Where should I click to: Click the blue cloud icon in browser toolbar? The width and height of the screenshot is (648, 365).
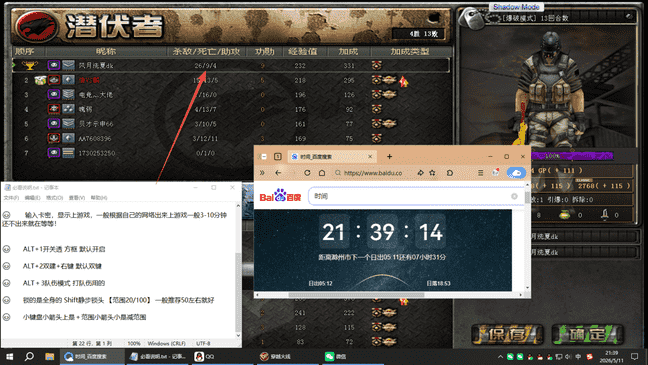[516, 173]
